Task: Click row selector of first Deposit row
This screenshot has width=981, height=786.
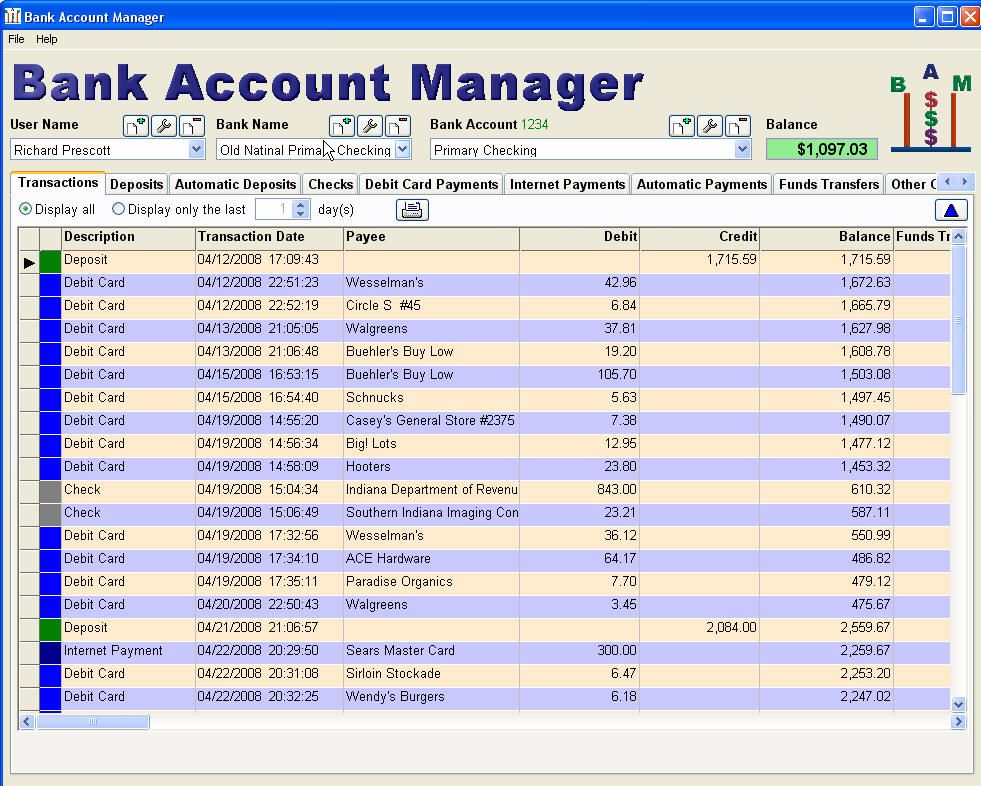Action: [x=29, y=262]
